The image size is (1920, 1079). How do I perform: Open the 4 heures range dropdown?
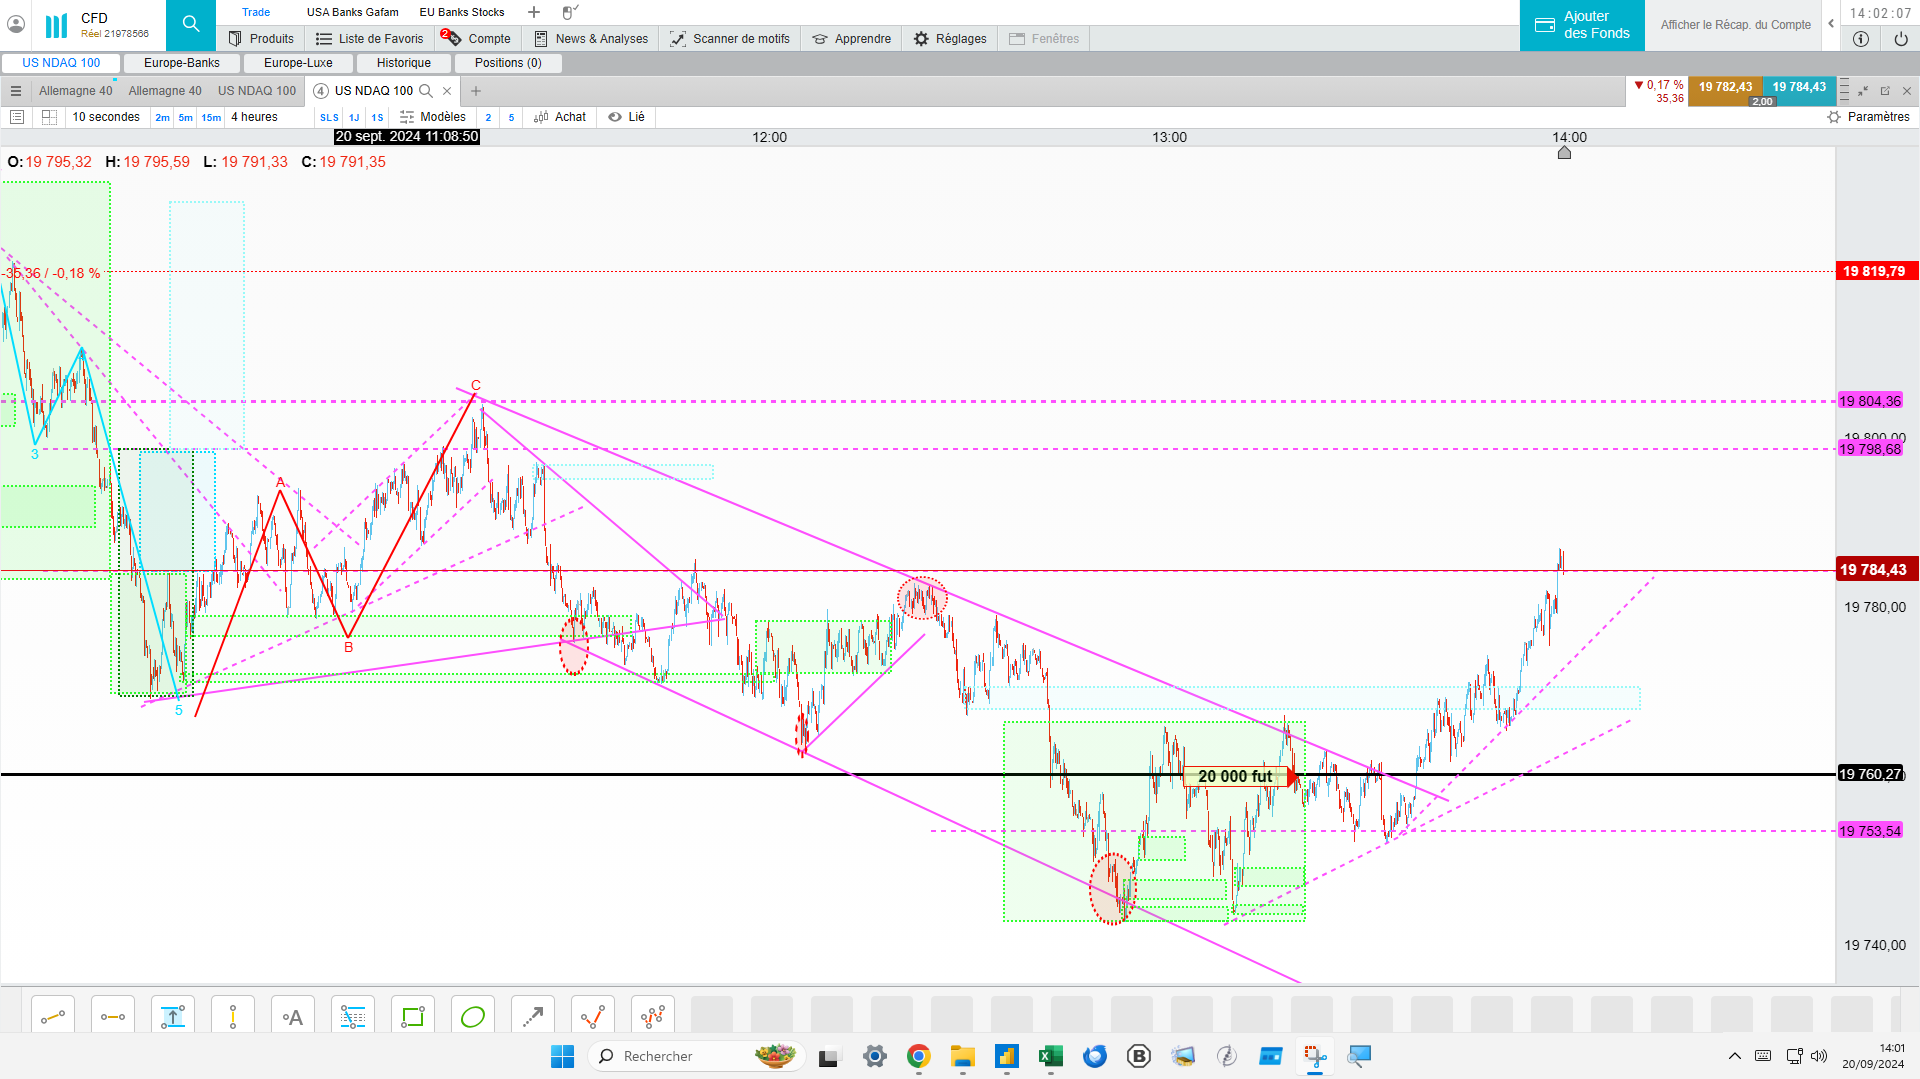pos(255,117)
